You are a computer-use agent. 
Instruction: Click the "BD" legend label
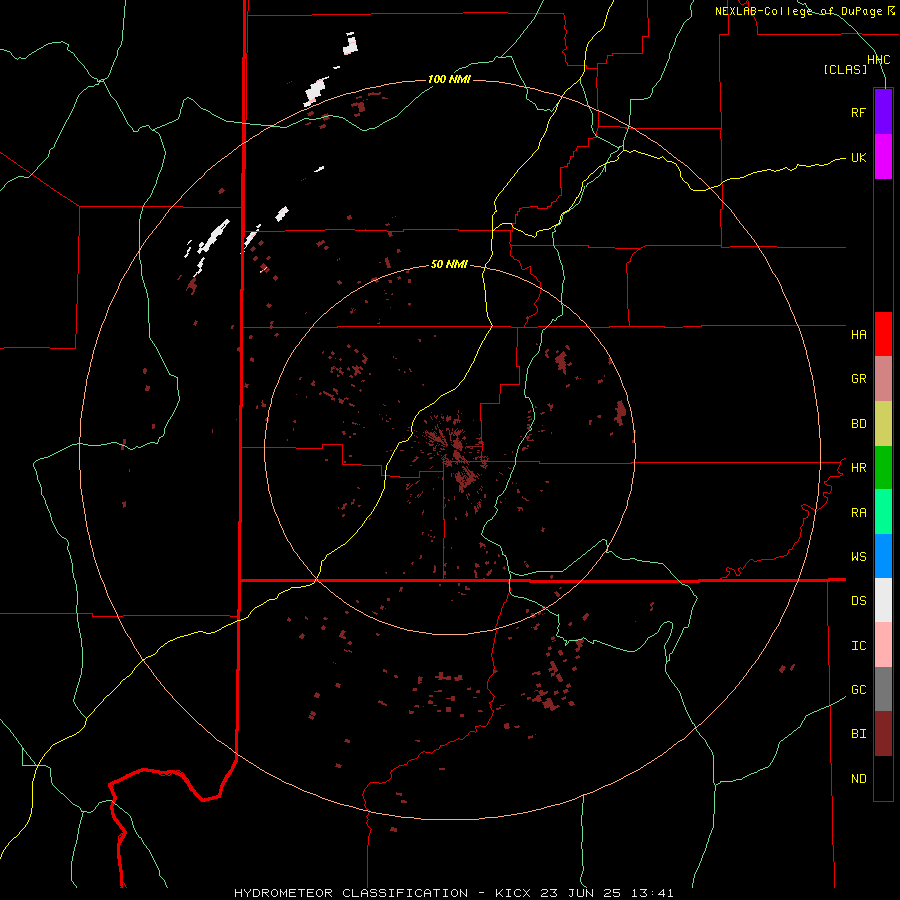[858, 424]
